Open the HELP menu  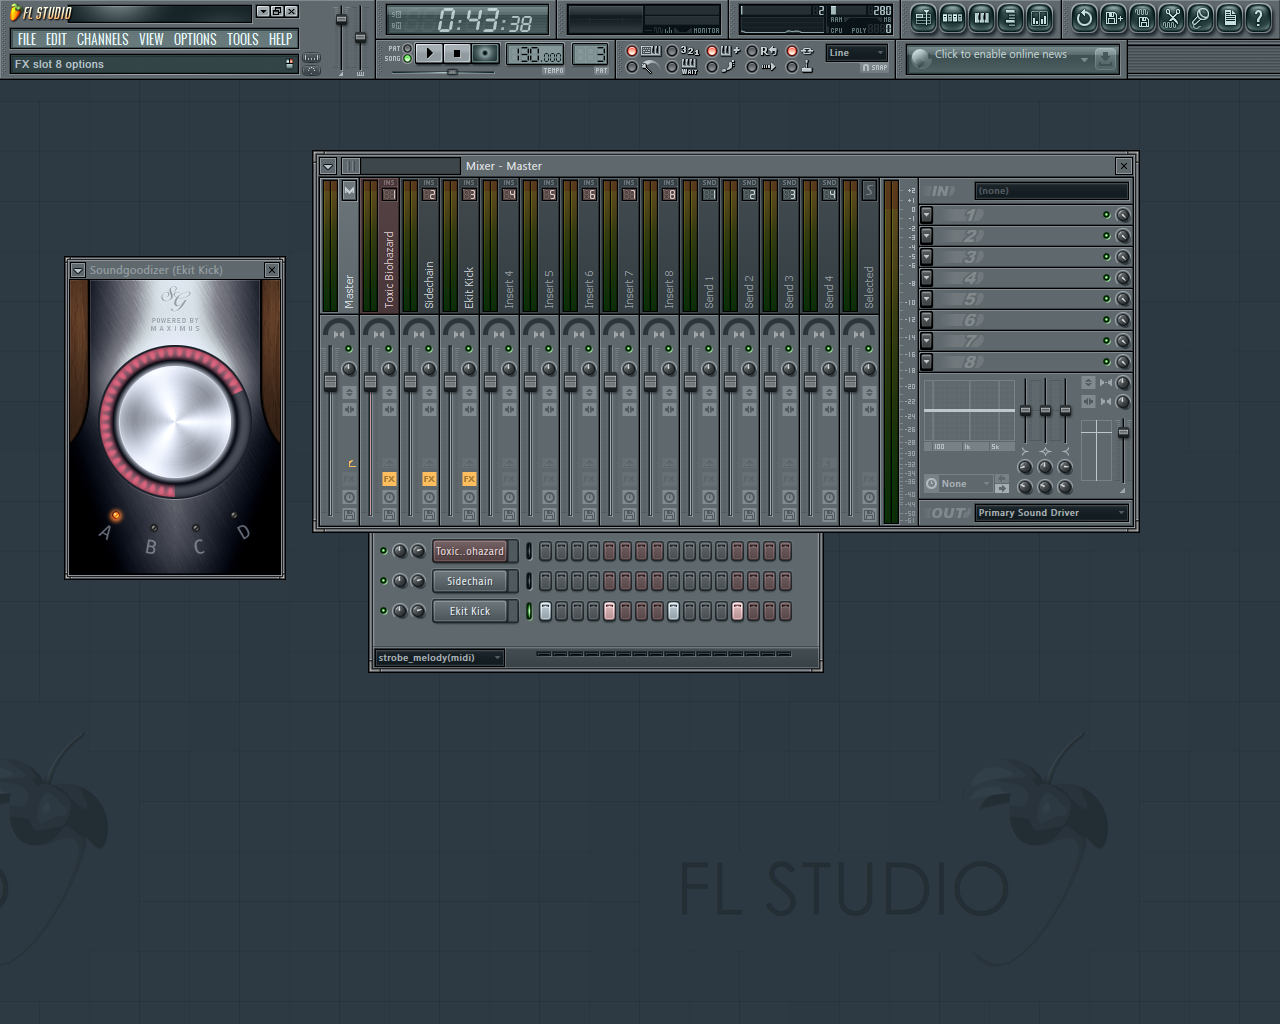281,39
